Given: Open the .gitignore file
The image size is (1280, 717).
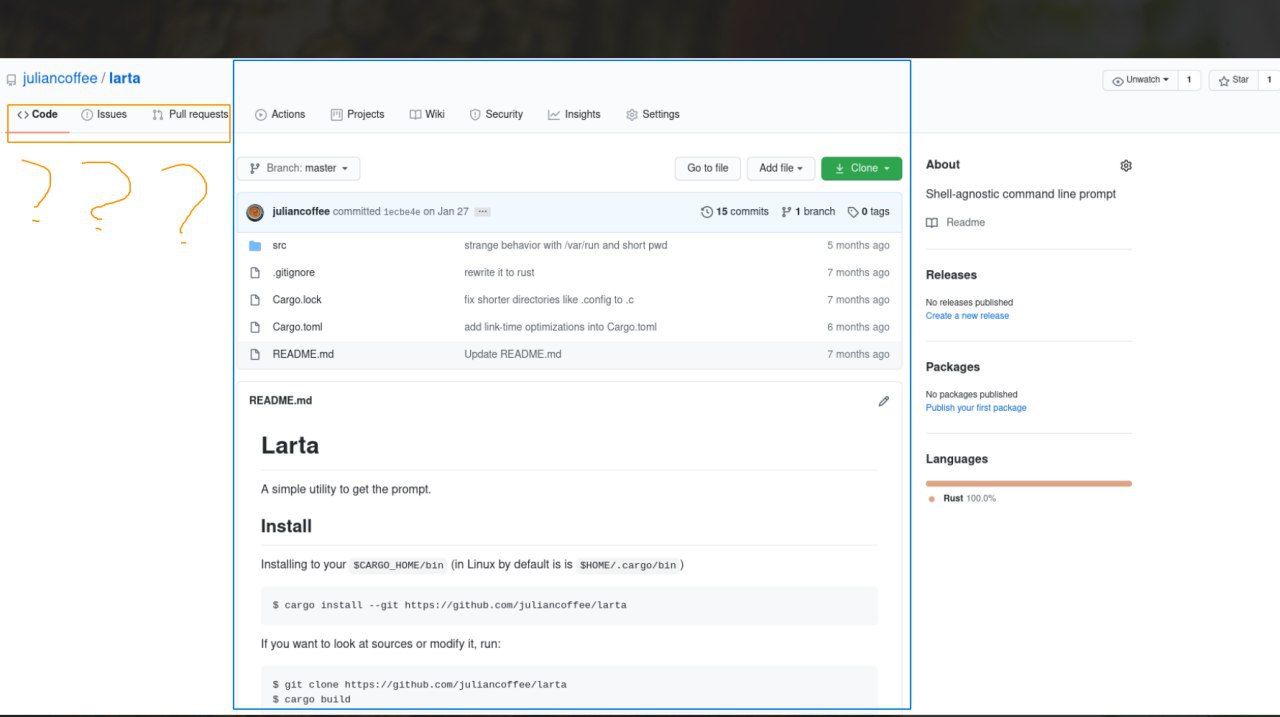Looking at the screenshot, I should [x=293, y=272].
